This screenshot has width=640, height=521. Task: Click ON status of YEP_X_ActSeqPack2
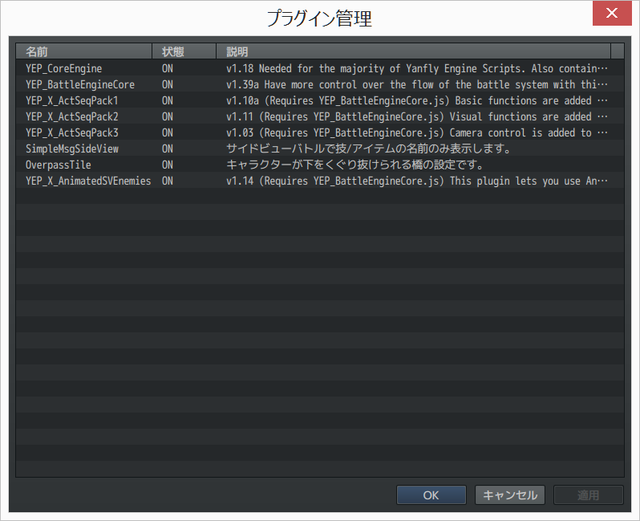pyautogui.click(x=167, y=116)
